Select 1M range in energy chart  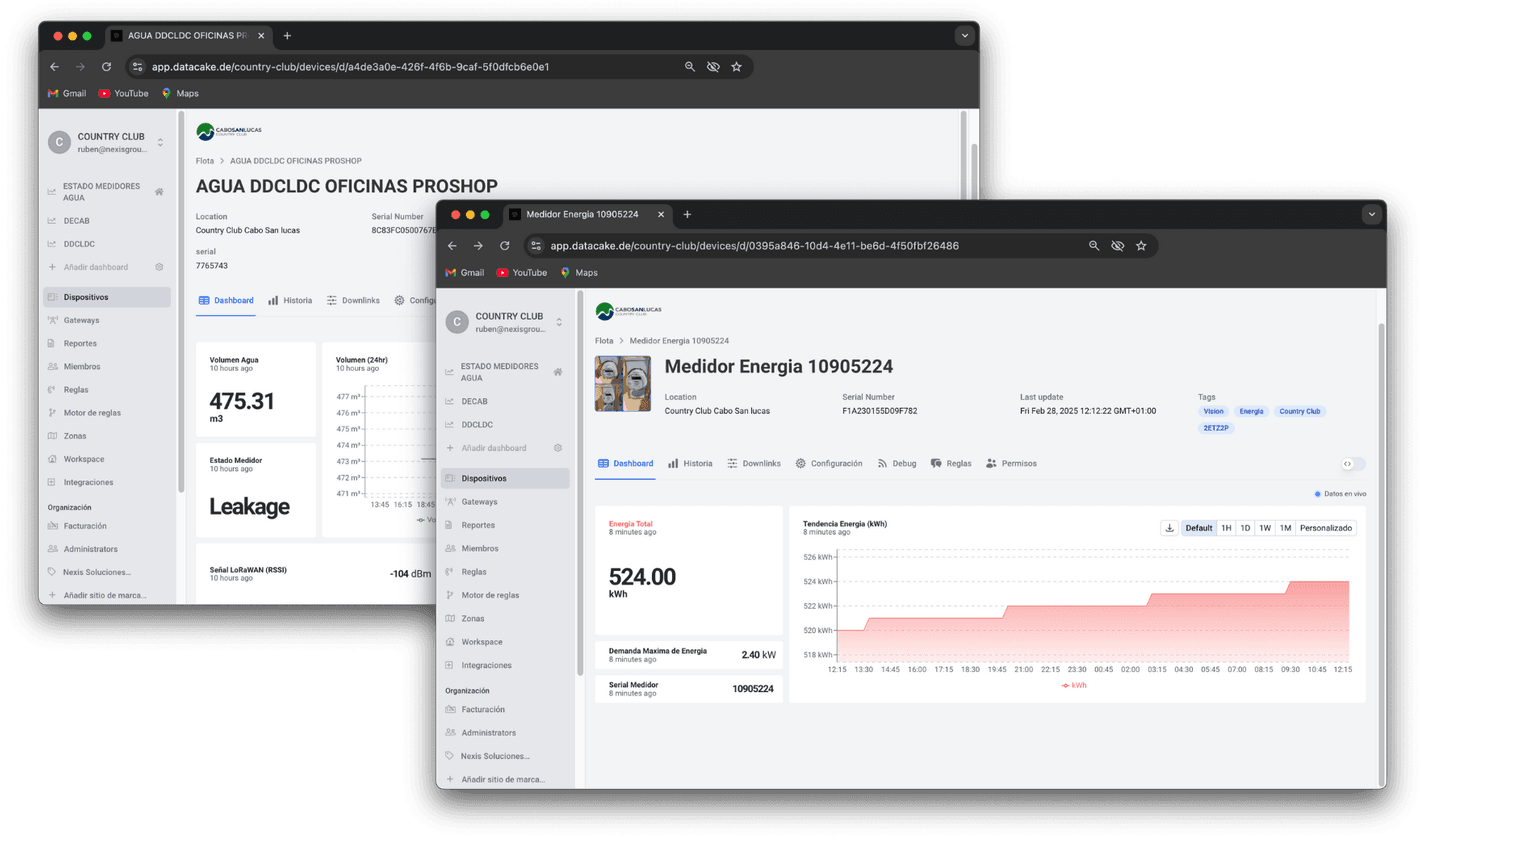1285,528
